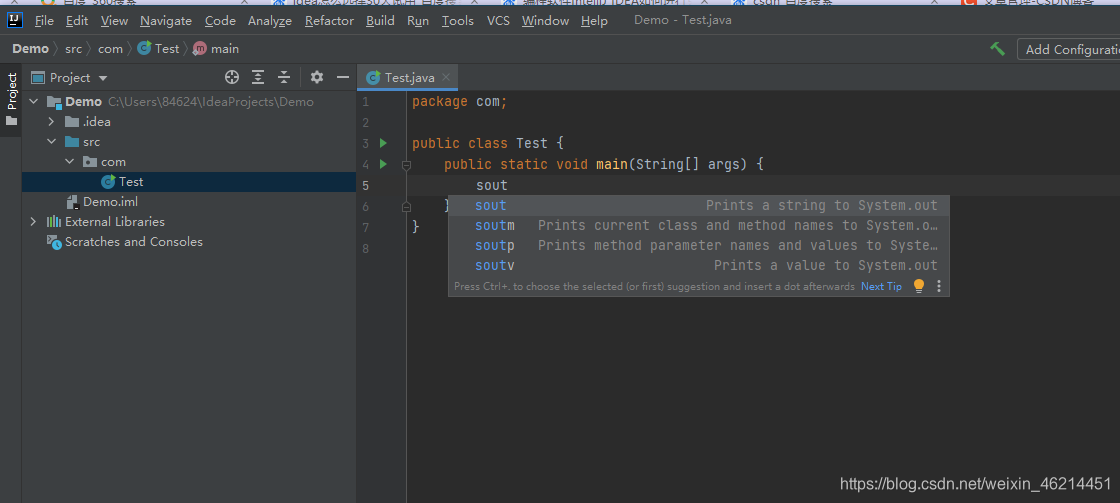The width and height of the screenshot is (1120, 503).
Task: Click src in the breadcrumb bar
Action: [x=74, y=49]
